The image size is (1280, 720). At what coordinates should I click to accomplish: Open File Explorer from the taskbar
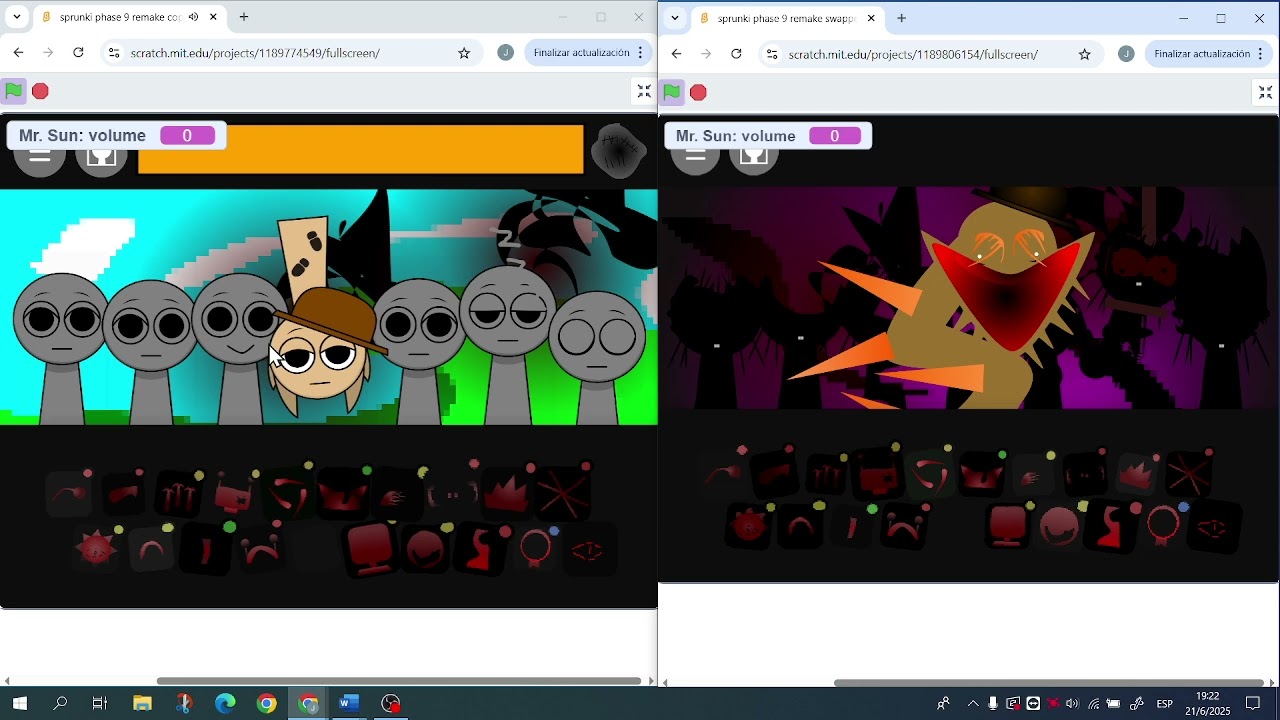142,704
